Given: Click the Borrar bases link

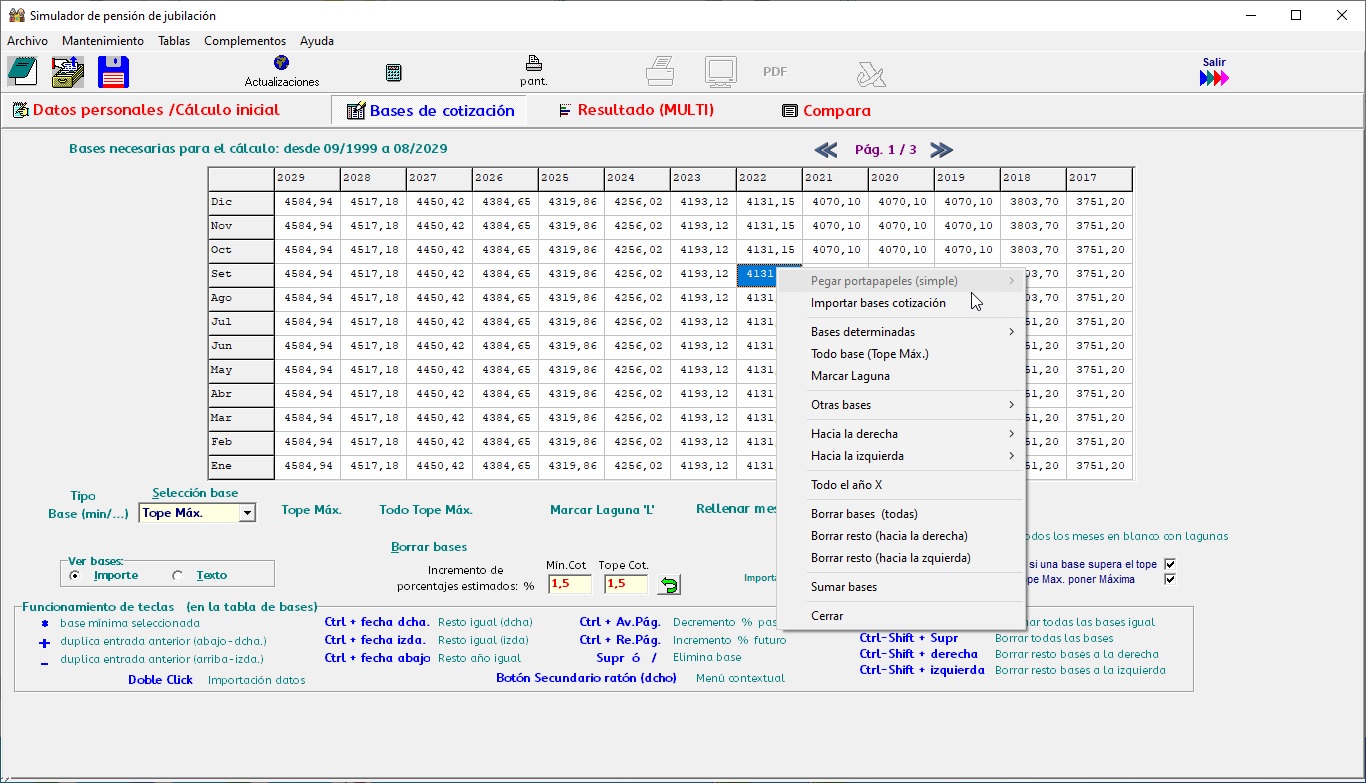Looking at the screenshot, I should 429,547.
